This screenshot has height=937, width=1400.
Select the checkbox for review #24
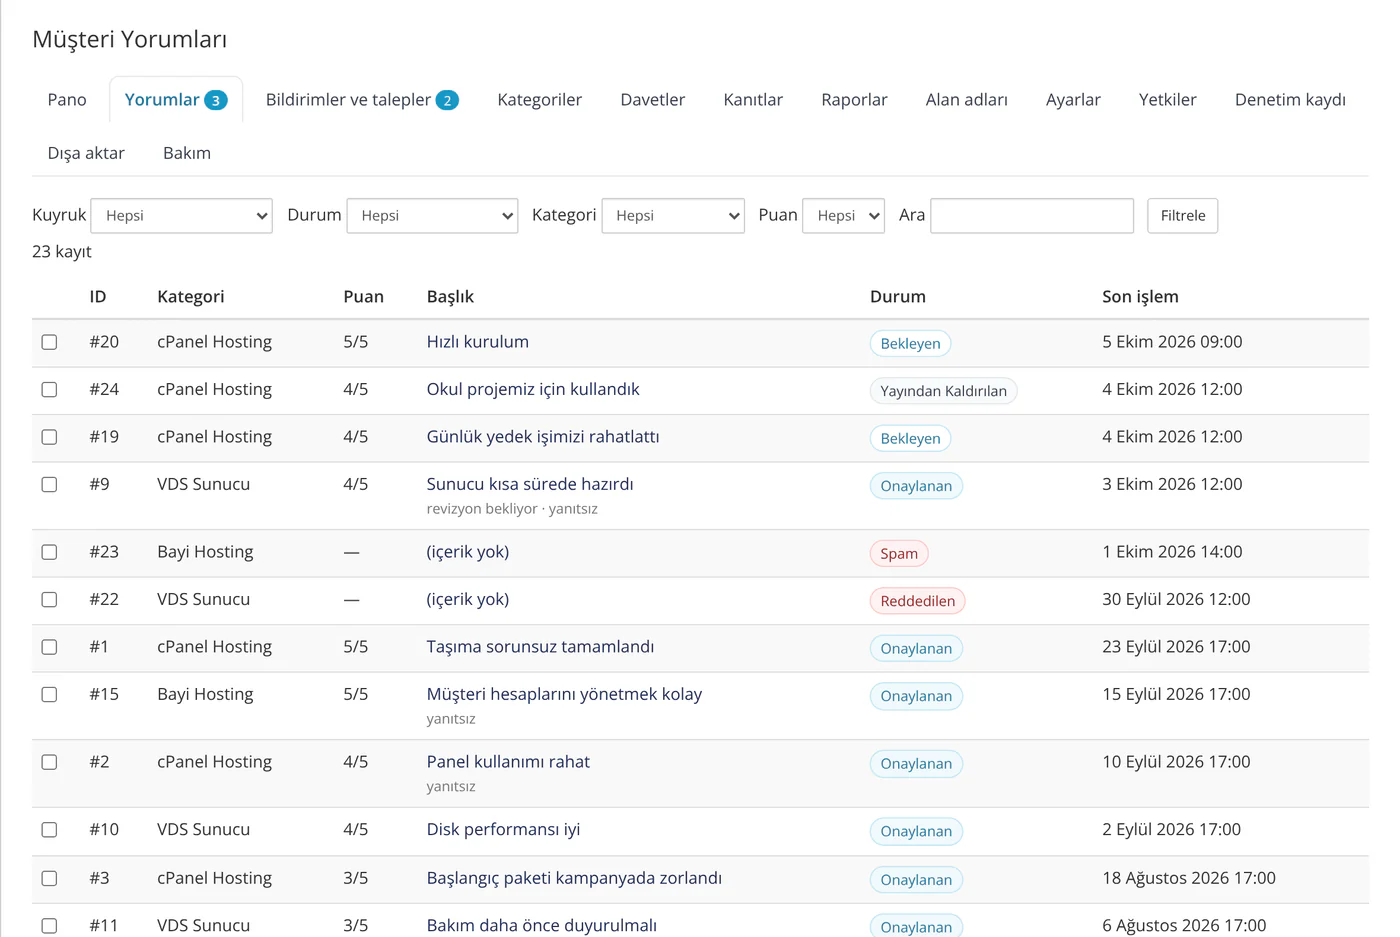point(49,390)
